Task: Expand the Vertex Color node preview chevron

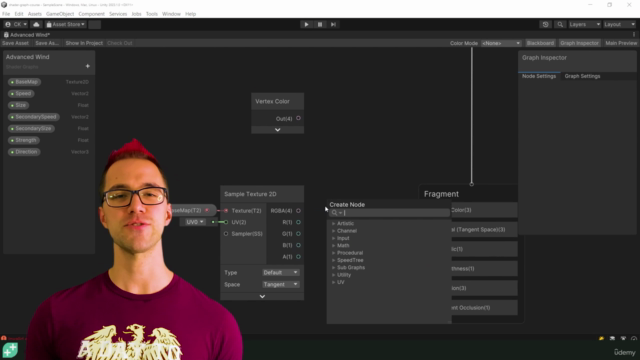Action: tap(278, 130)
